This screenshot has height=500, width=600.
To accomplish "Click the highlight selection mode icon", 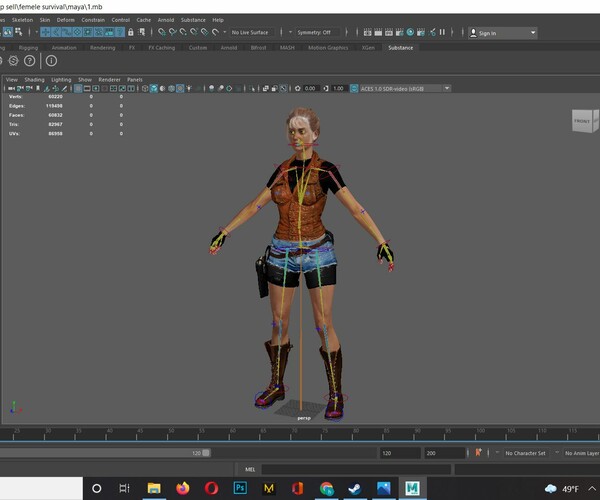I will tap(142, 33).
